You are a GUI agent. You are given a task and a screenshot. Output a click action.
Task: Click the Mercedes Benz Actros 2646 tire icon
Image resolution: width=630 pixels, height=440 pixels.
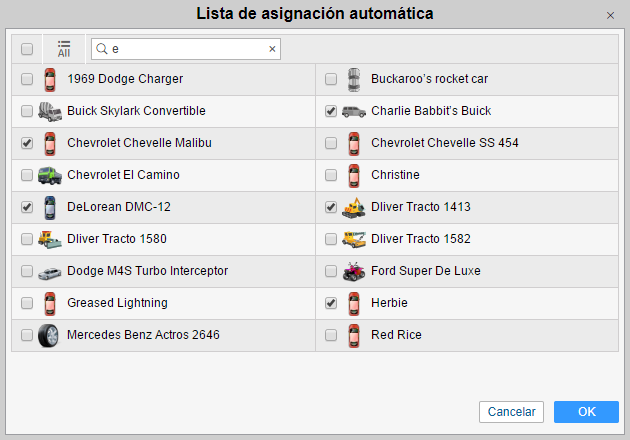[x=50, y=335]
